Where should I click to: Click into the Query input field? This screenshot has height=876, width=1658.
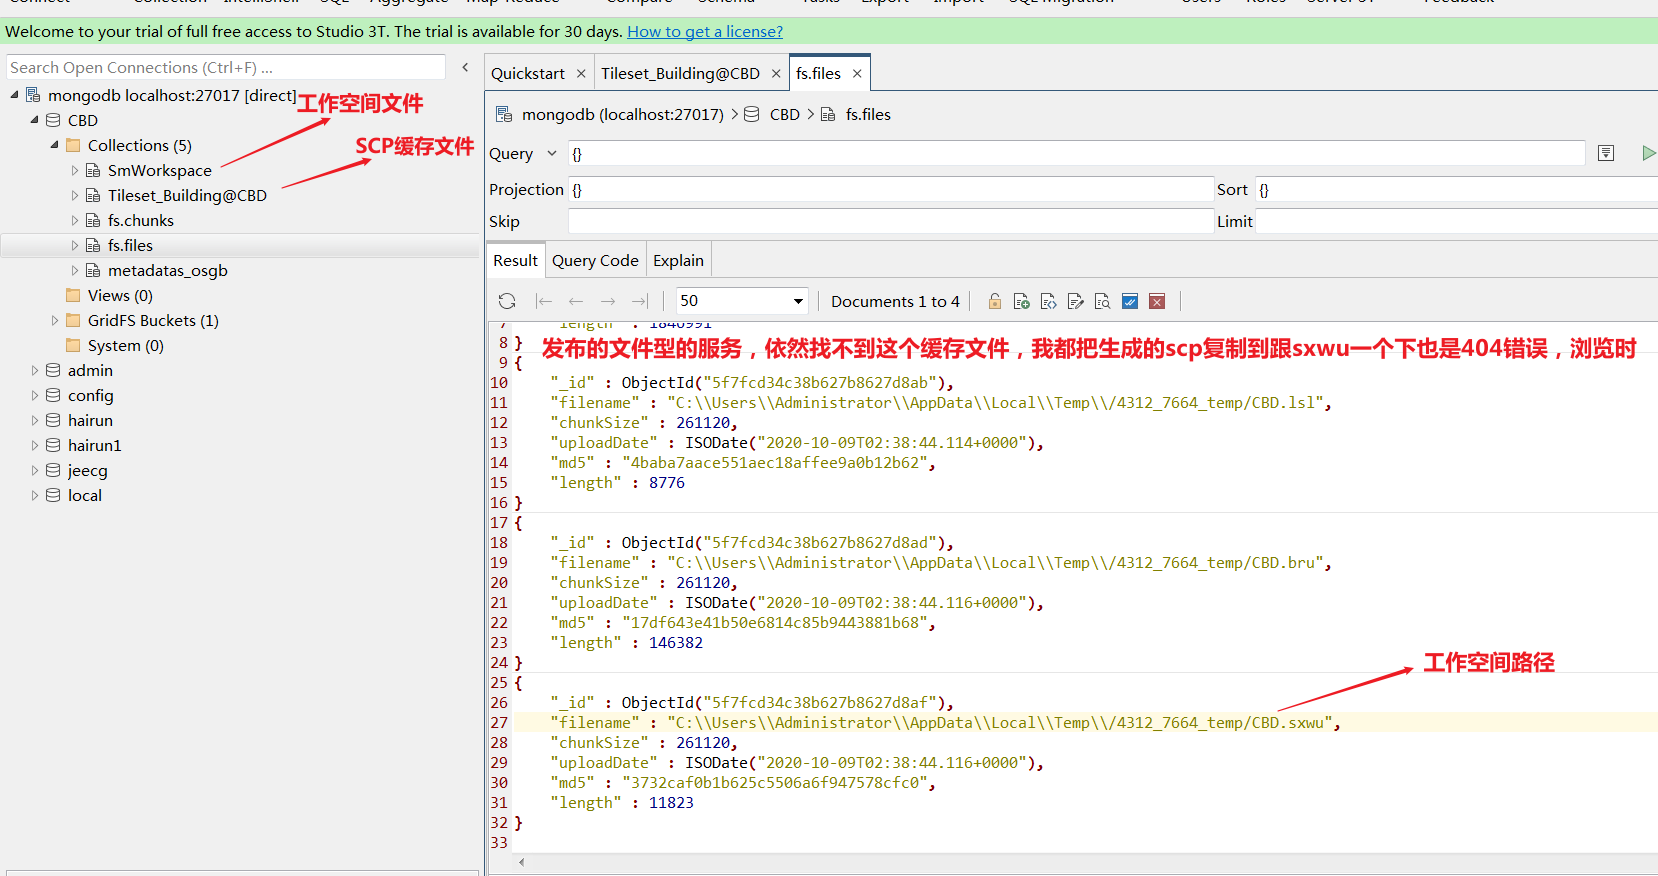click(1076, 153)
